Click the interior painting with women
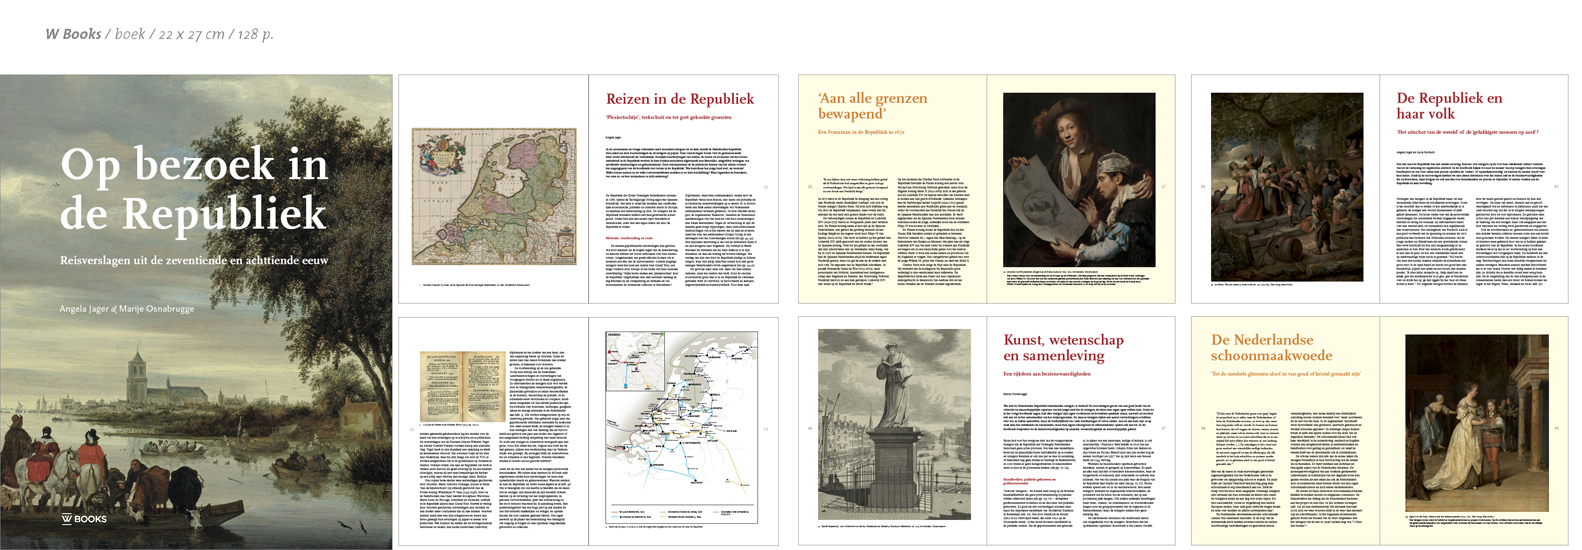The image size is (1582, 550). point(1476,425)
